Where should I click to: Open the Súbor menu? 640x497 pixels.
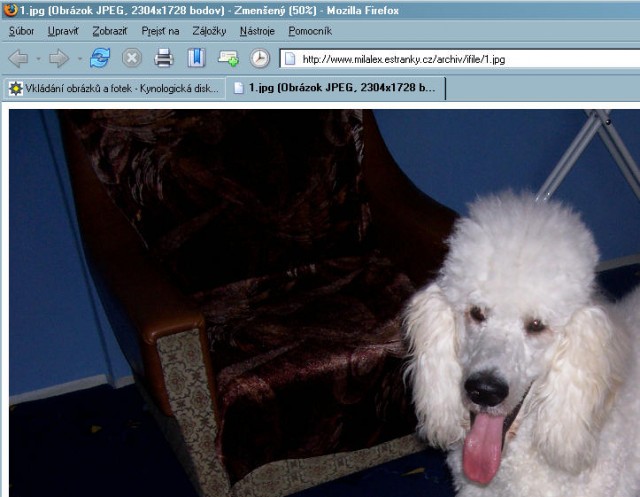tap(21, 31)
